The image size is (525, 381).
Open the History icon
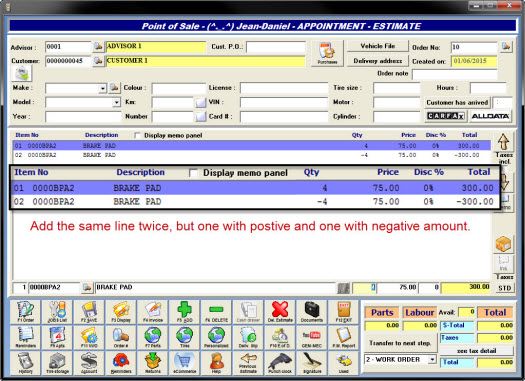click(x=26, y=363)
